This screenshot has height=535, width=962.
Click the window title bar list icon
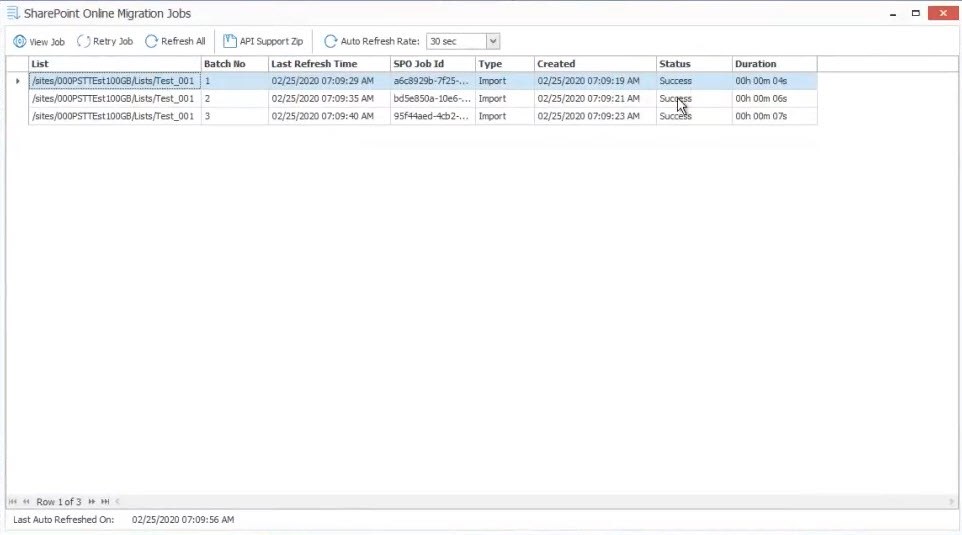12,13
